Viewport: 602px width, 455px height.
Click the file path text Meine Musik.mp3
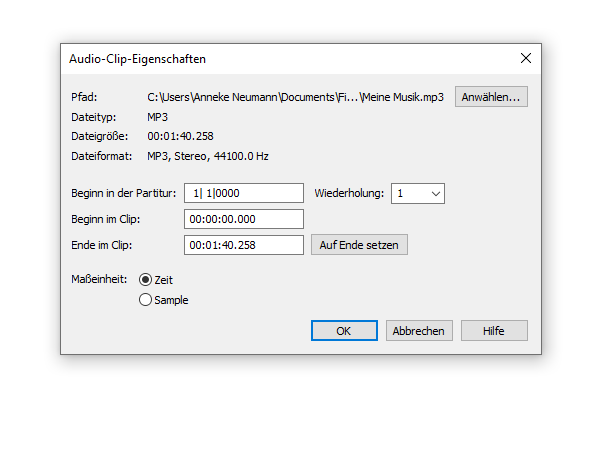click(x=402, y=97)
